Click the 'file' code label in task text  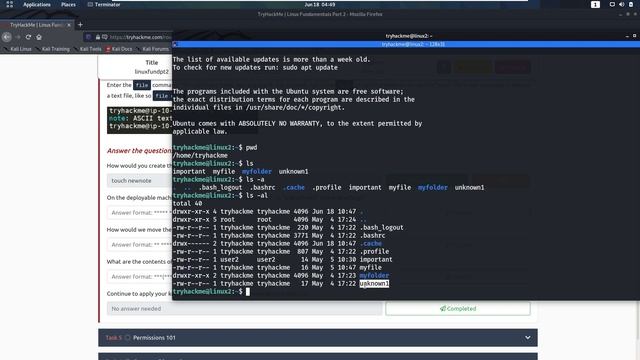(142, 85)
